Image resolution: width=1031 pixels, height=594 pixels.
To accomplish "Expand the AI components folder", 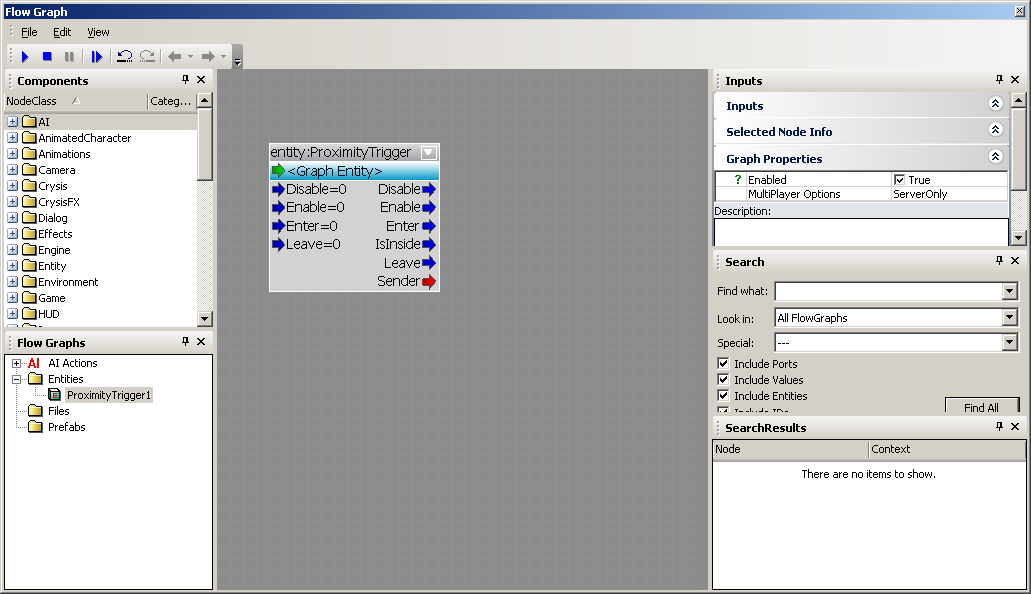I will pos(12,122).
